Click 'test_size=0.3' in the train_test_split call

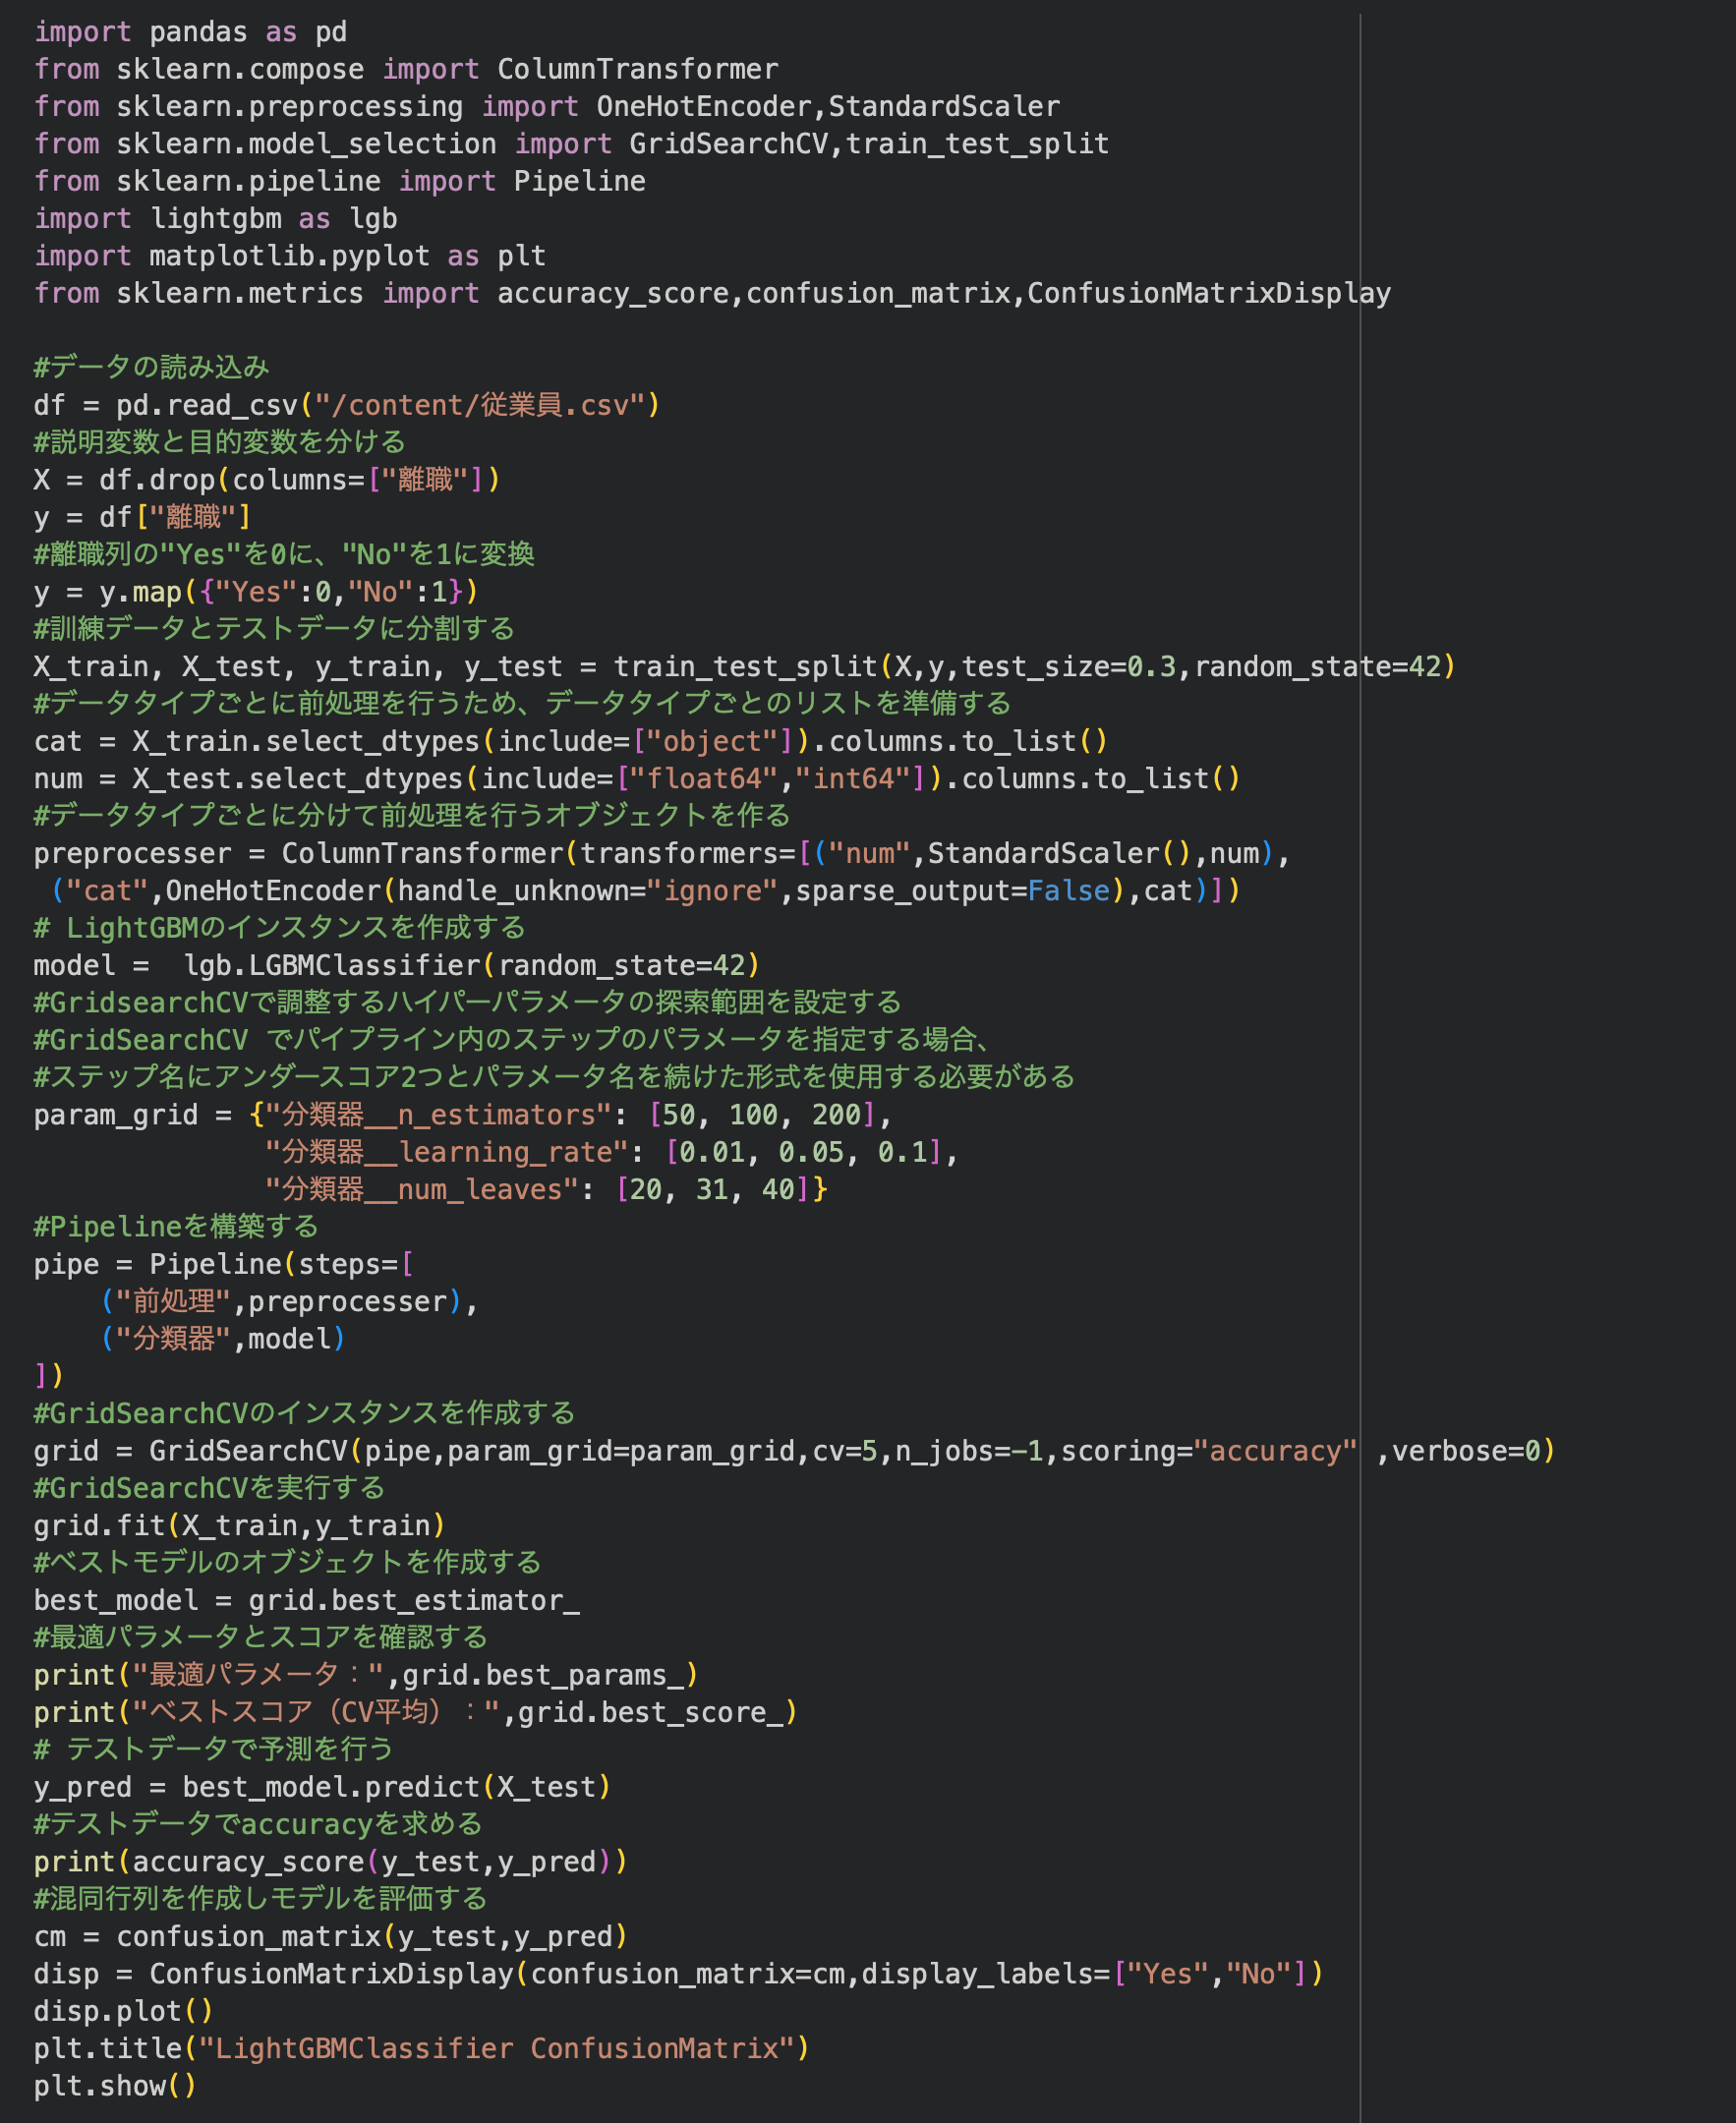pos(1068,666)
